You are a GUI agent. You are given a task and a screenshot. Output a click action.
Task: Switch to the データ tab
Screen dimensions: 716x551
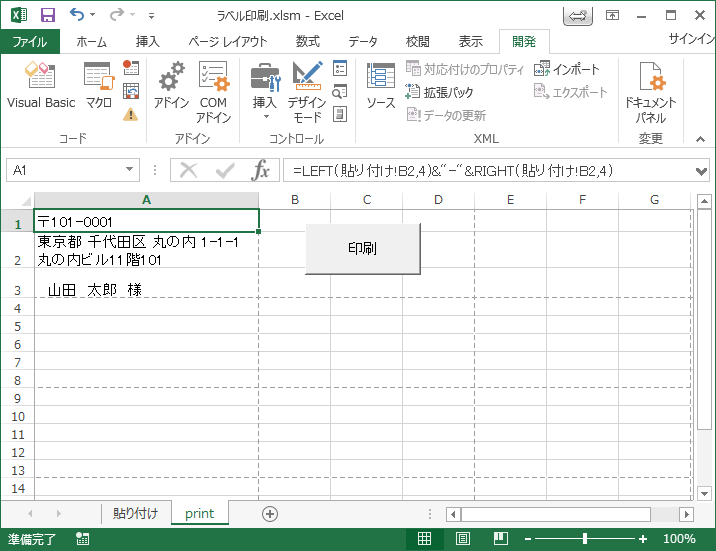coord(363,42)
